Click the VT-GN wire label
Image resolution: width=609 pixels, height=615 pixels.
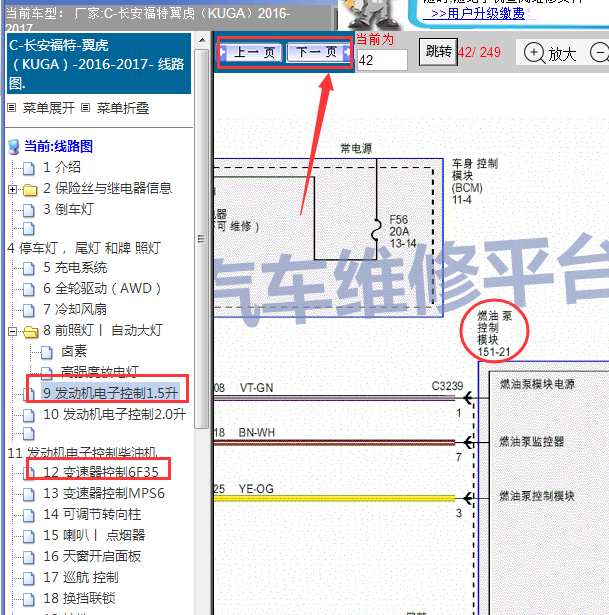click(x=256, y=388)
